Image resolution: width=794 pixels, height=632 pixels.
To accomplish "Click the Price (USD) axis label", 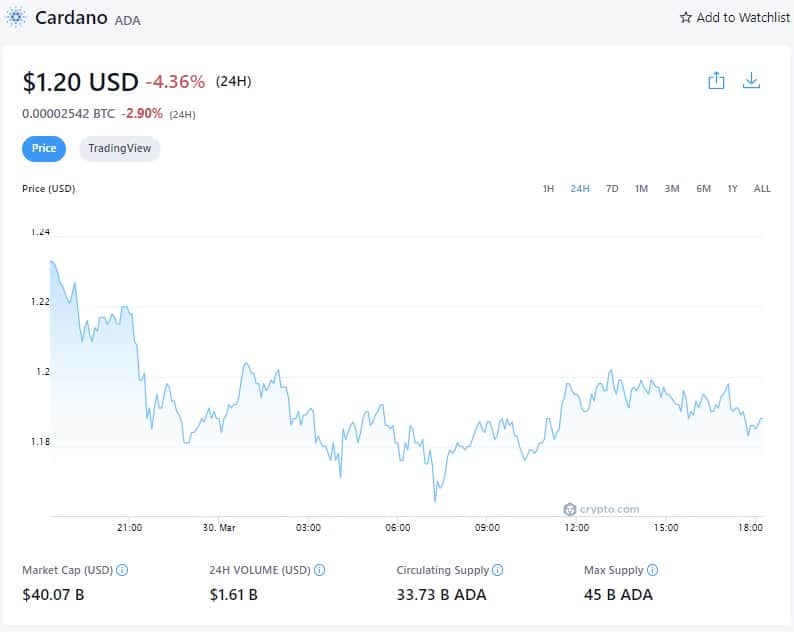I will [x=49, y=189].
